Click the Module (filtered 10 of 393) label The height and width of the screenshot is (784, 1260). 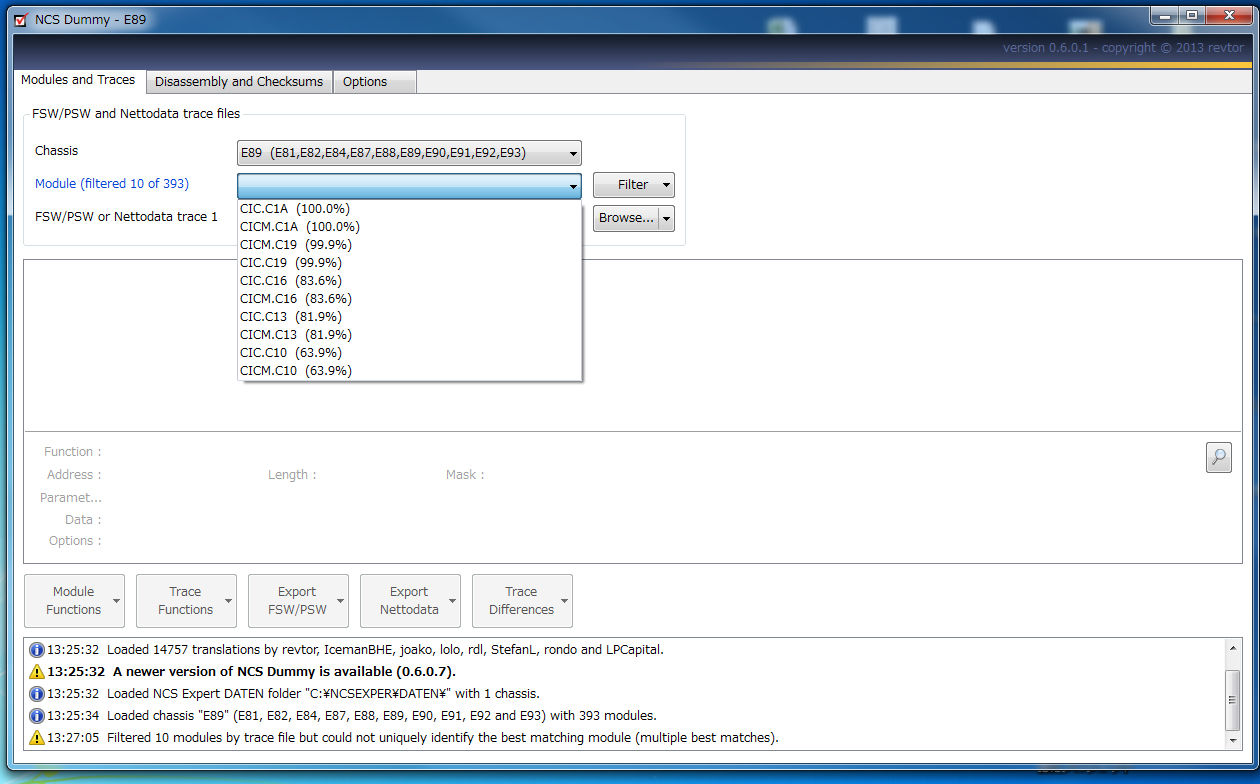point(112,184)
